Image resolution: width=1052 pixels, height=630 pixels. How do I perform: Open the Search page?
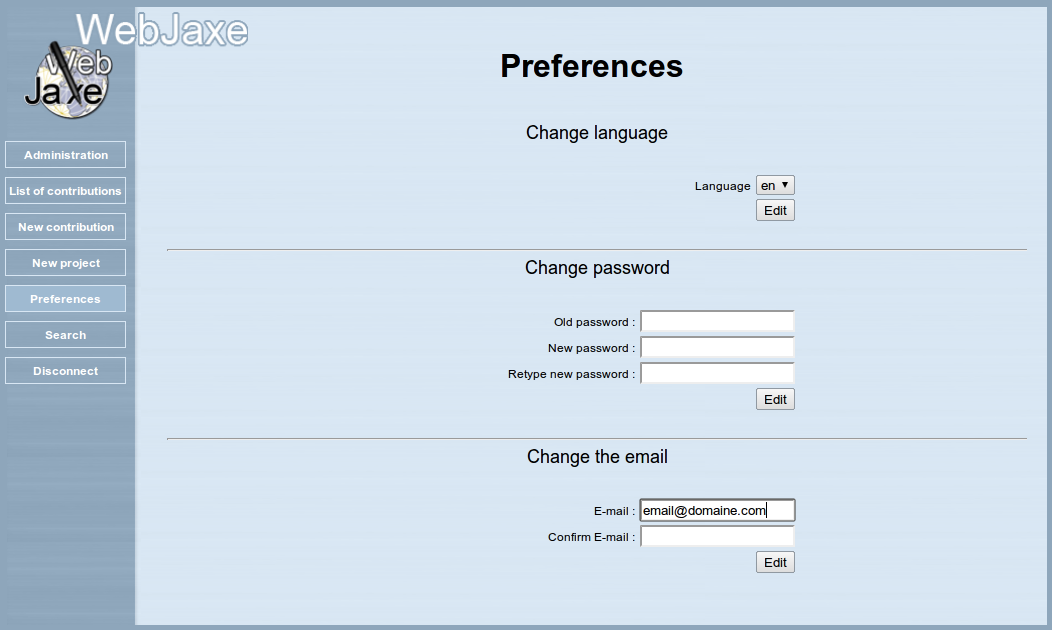(65, 334)
